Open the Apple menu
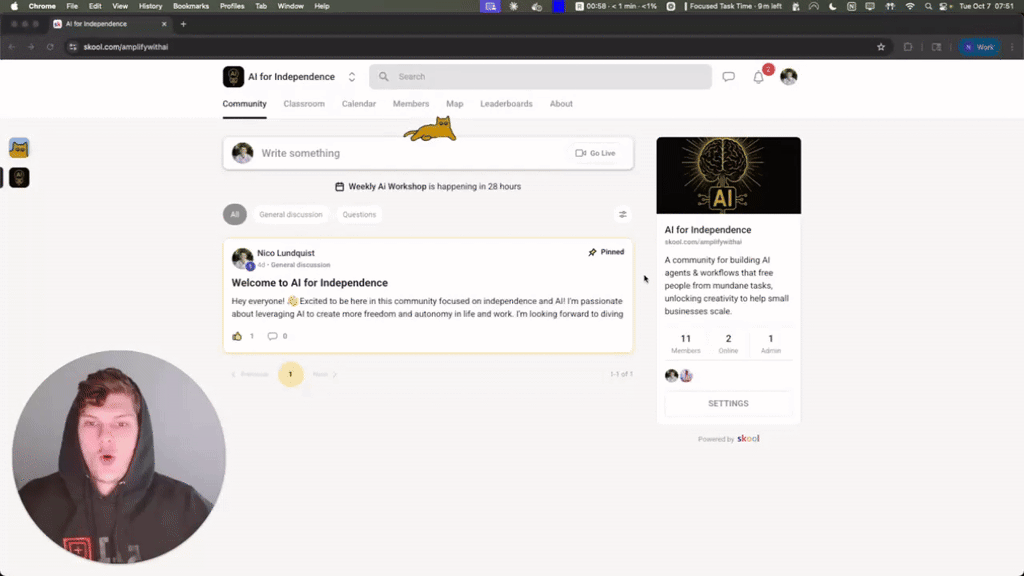 pyautogui.click(x=14, y=6)
